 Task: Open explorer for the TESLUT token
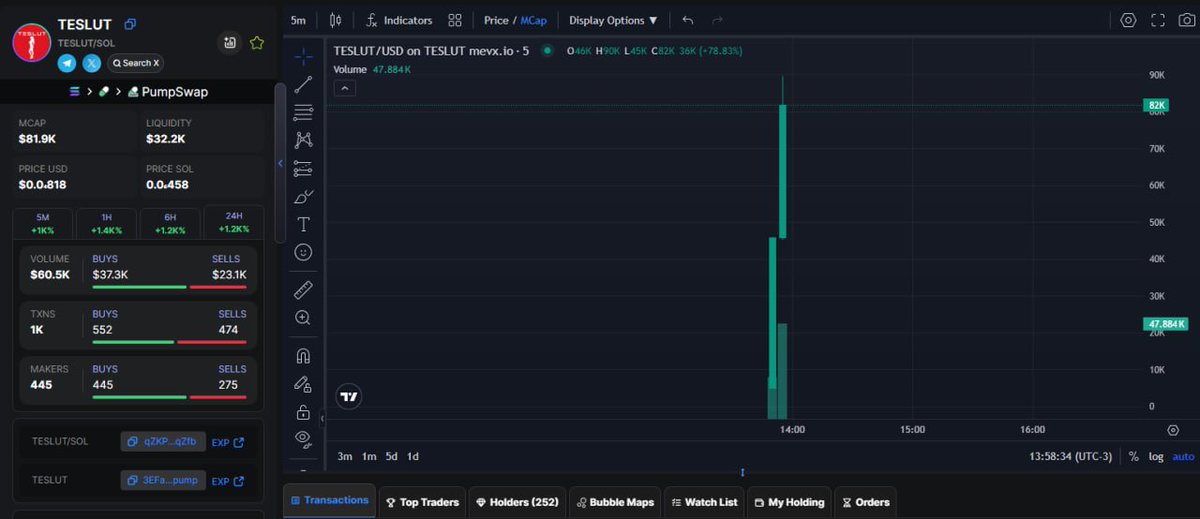tap(228, 481)
